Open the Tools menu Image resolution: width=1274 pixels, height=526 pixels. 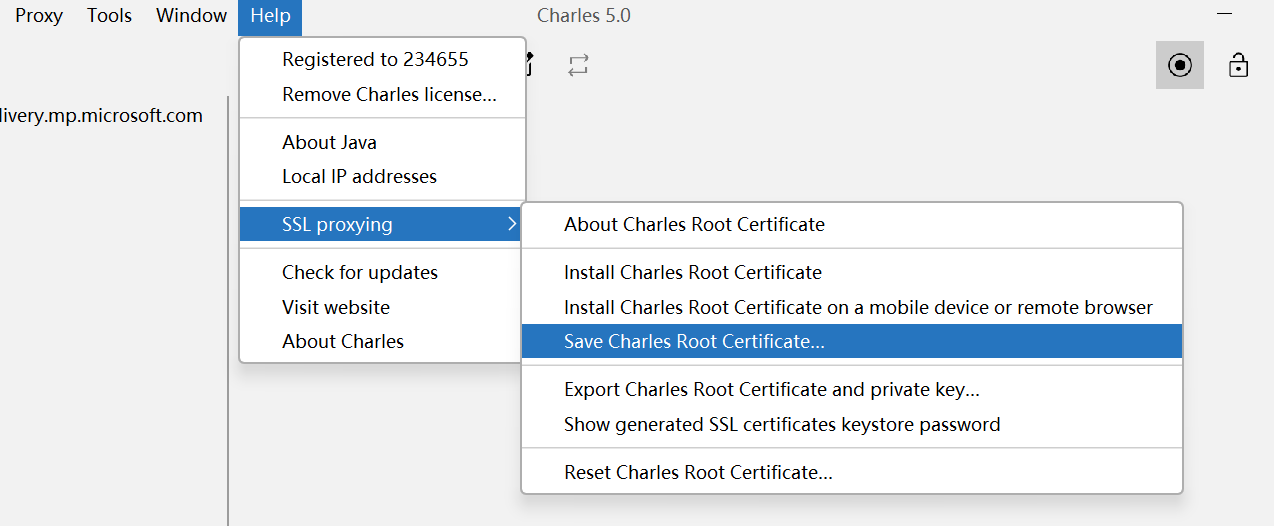[109, 16]
